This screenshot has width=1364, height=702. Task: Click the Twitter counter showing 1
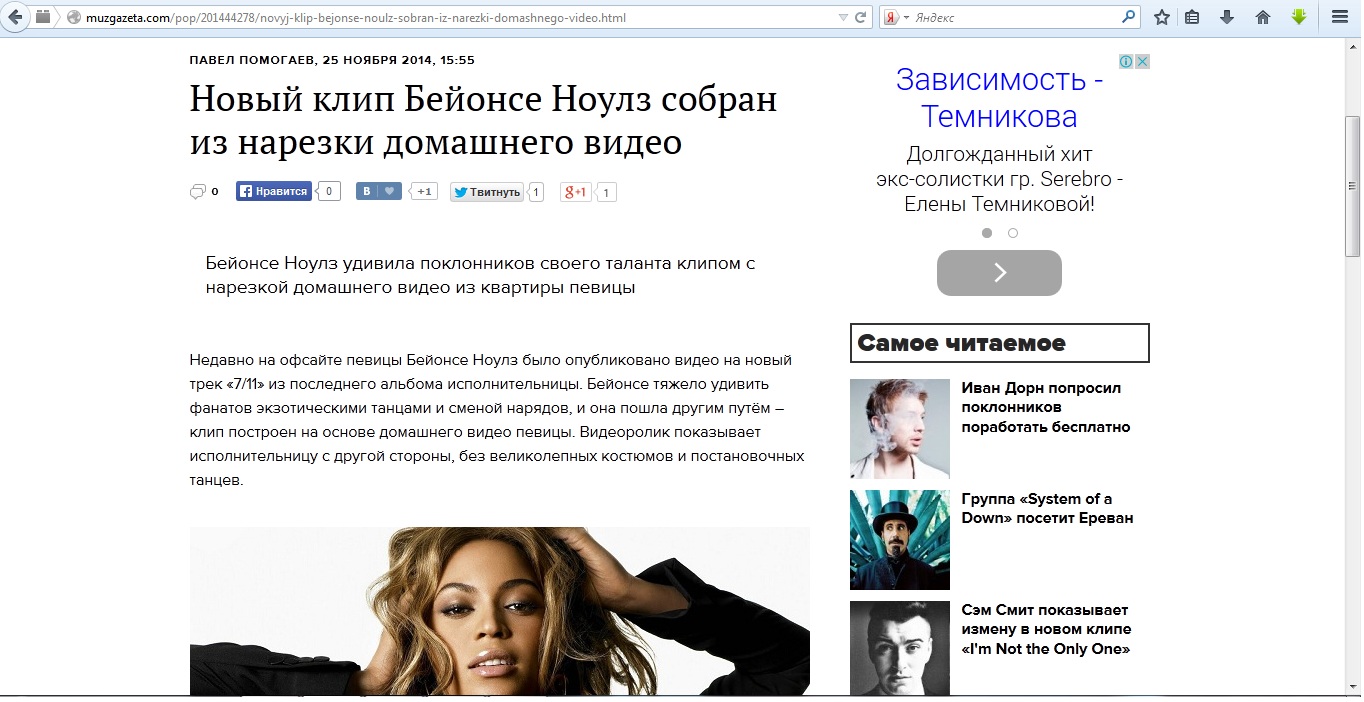tap(536, 192)
